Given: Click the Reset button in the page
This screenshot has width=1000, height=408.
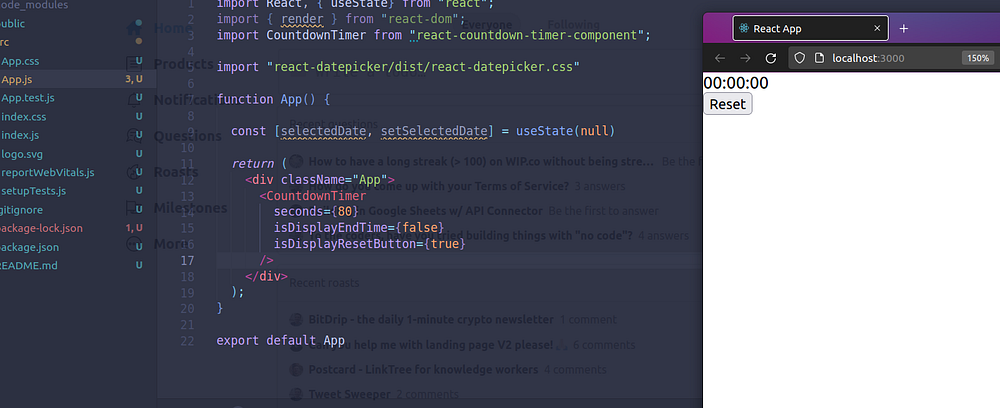Looking at the screenshot, I should (728, 104).
